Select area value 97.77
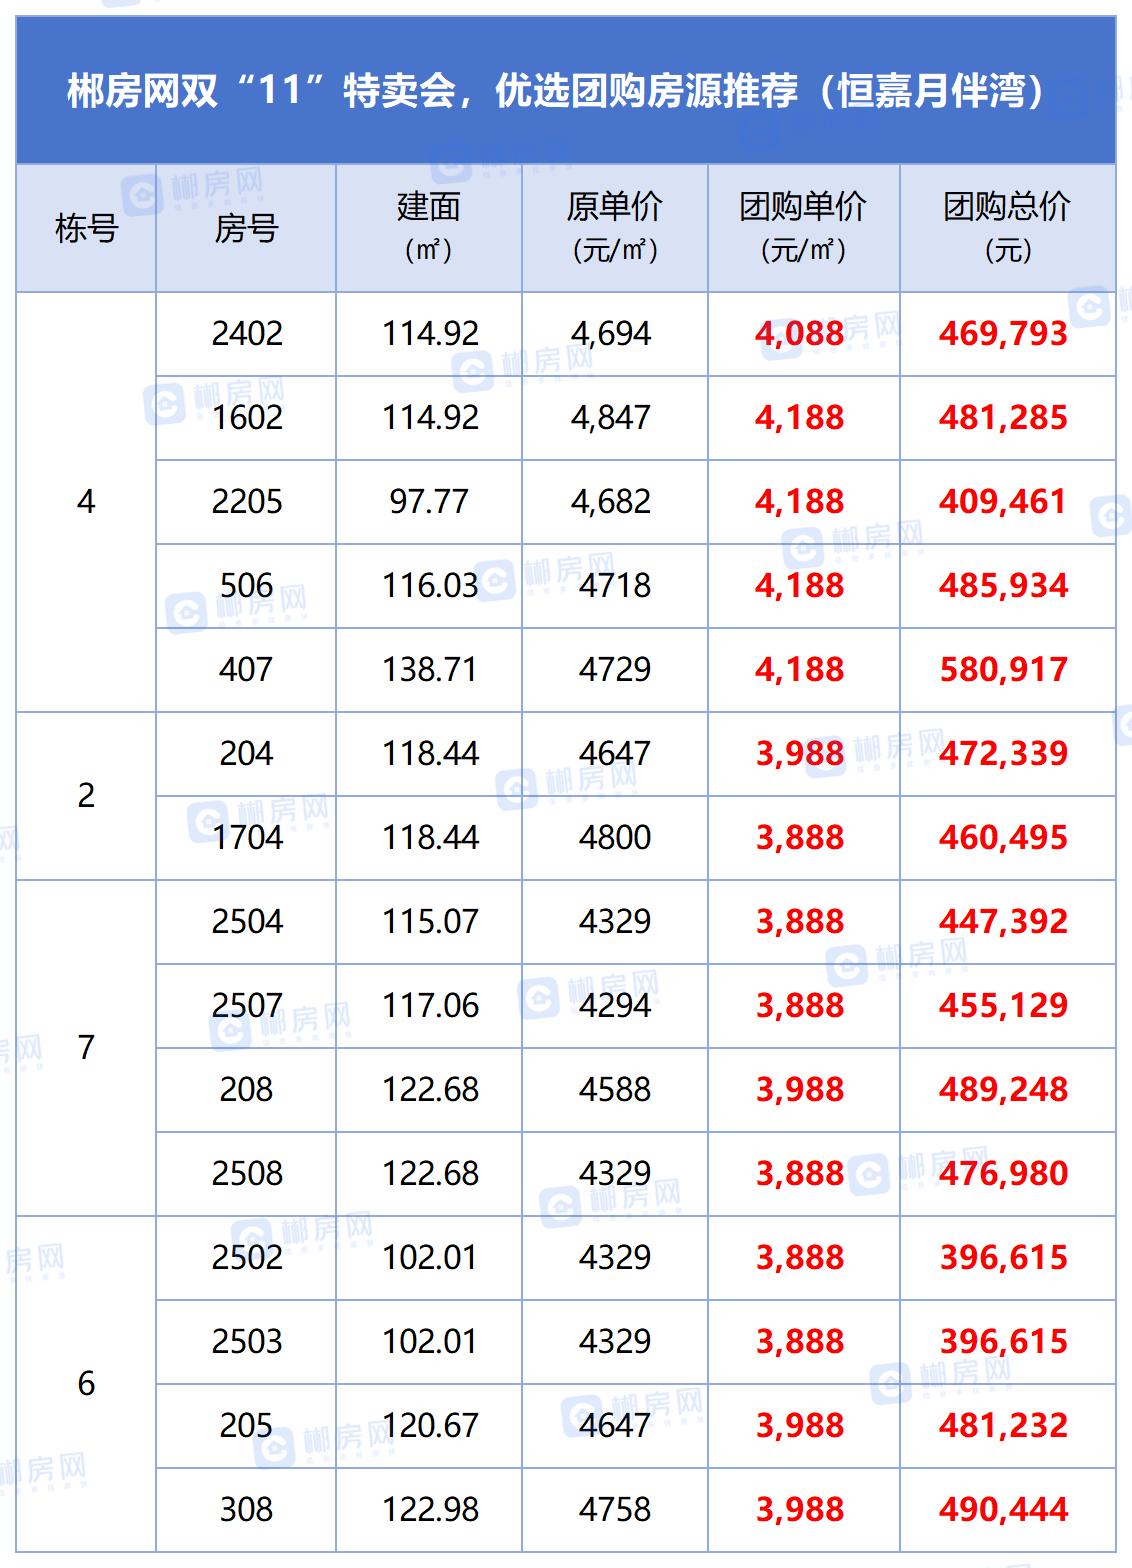 click(429, 502)
